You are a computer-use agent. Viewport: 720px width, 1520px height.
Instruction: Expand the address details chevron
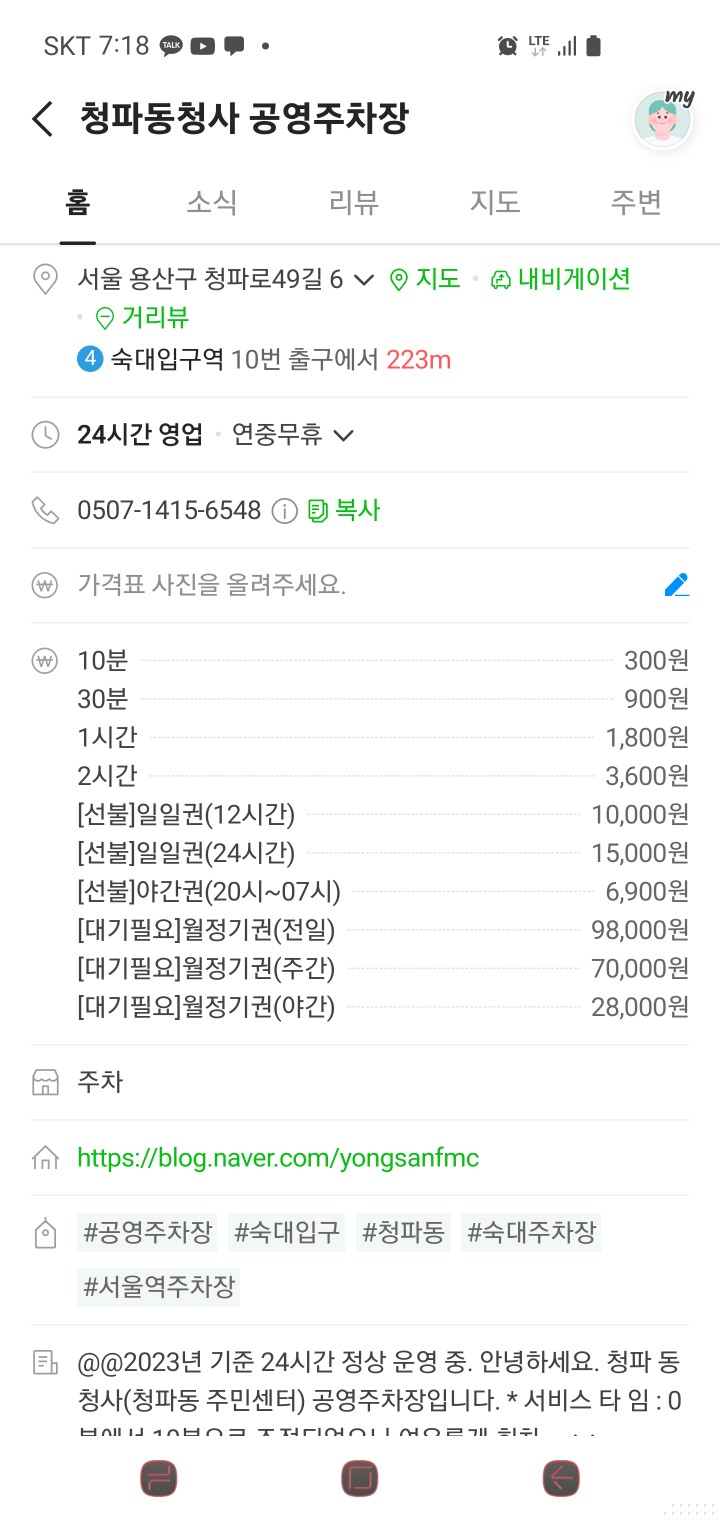[364, 280]
